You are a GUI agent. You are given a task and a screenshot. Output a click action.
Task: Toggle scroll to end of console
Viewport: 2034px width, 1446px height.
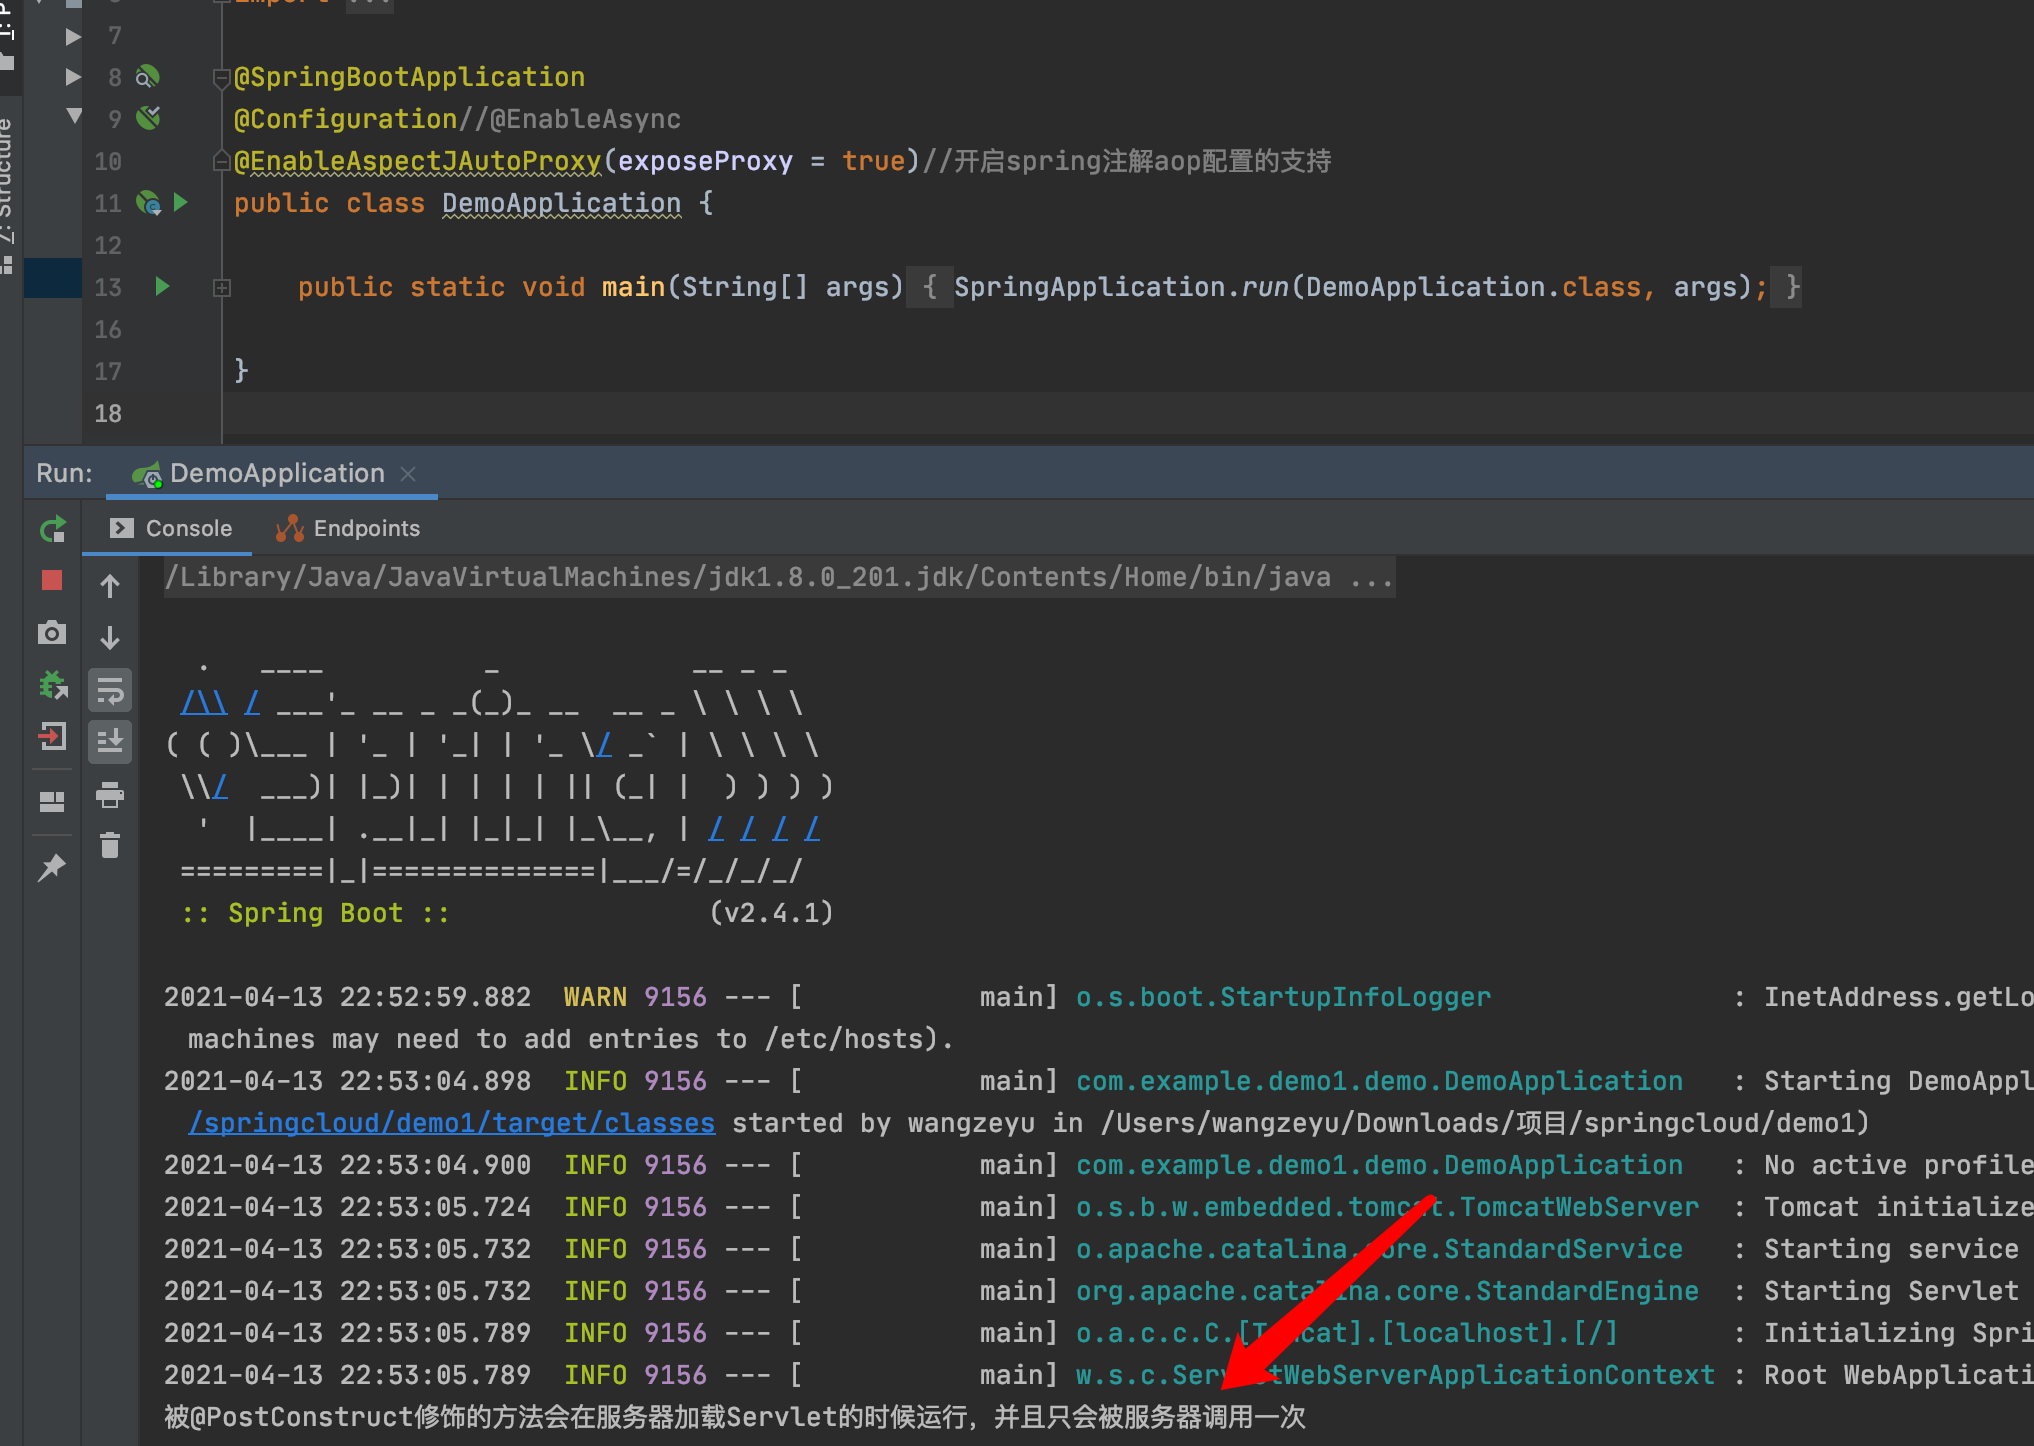click(x=110, y=741)
